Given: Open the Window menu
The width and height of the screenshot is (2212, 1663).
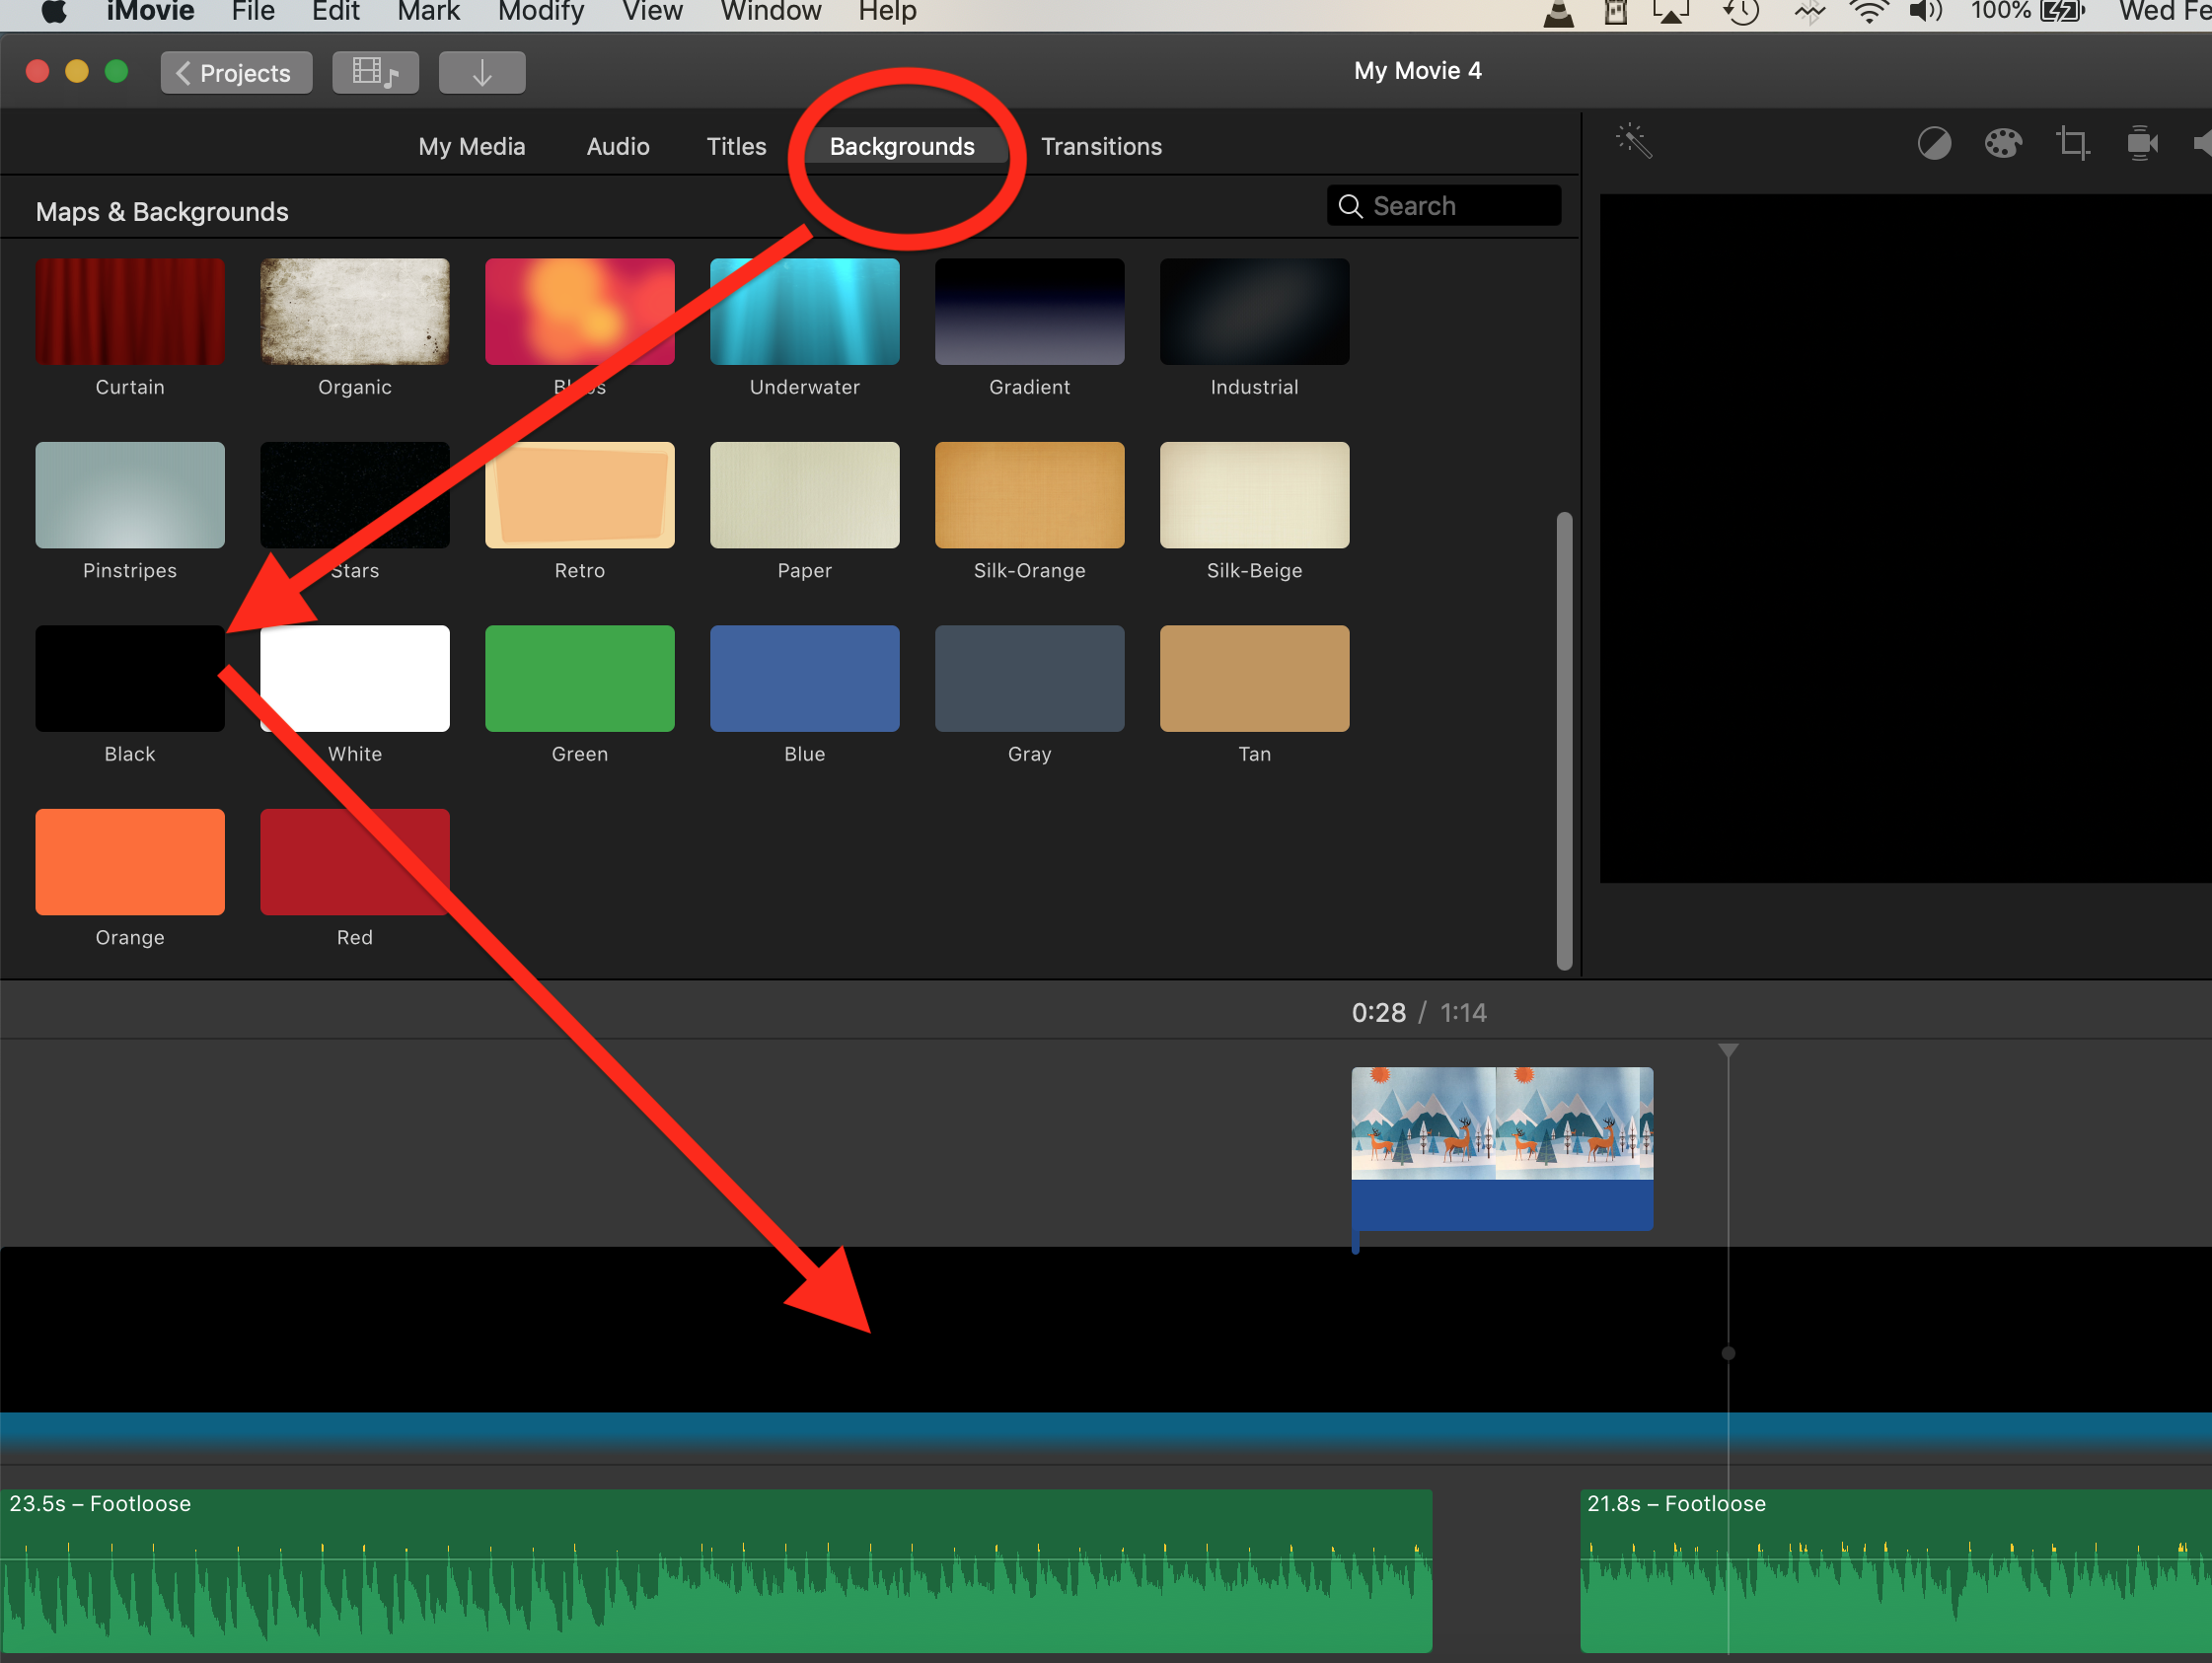Looking at the screenshot, I should click(x=770, y=12).
